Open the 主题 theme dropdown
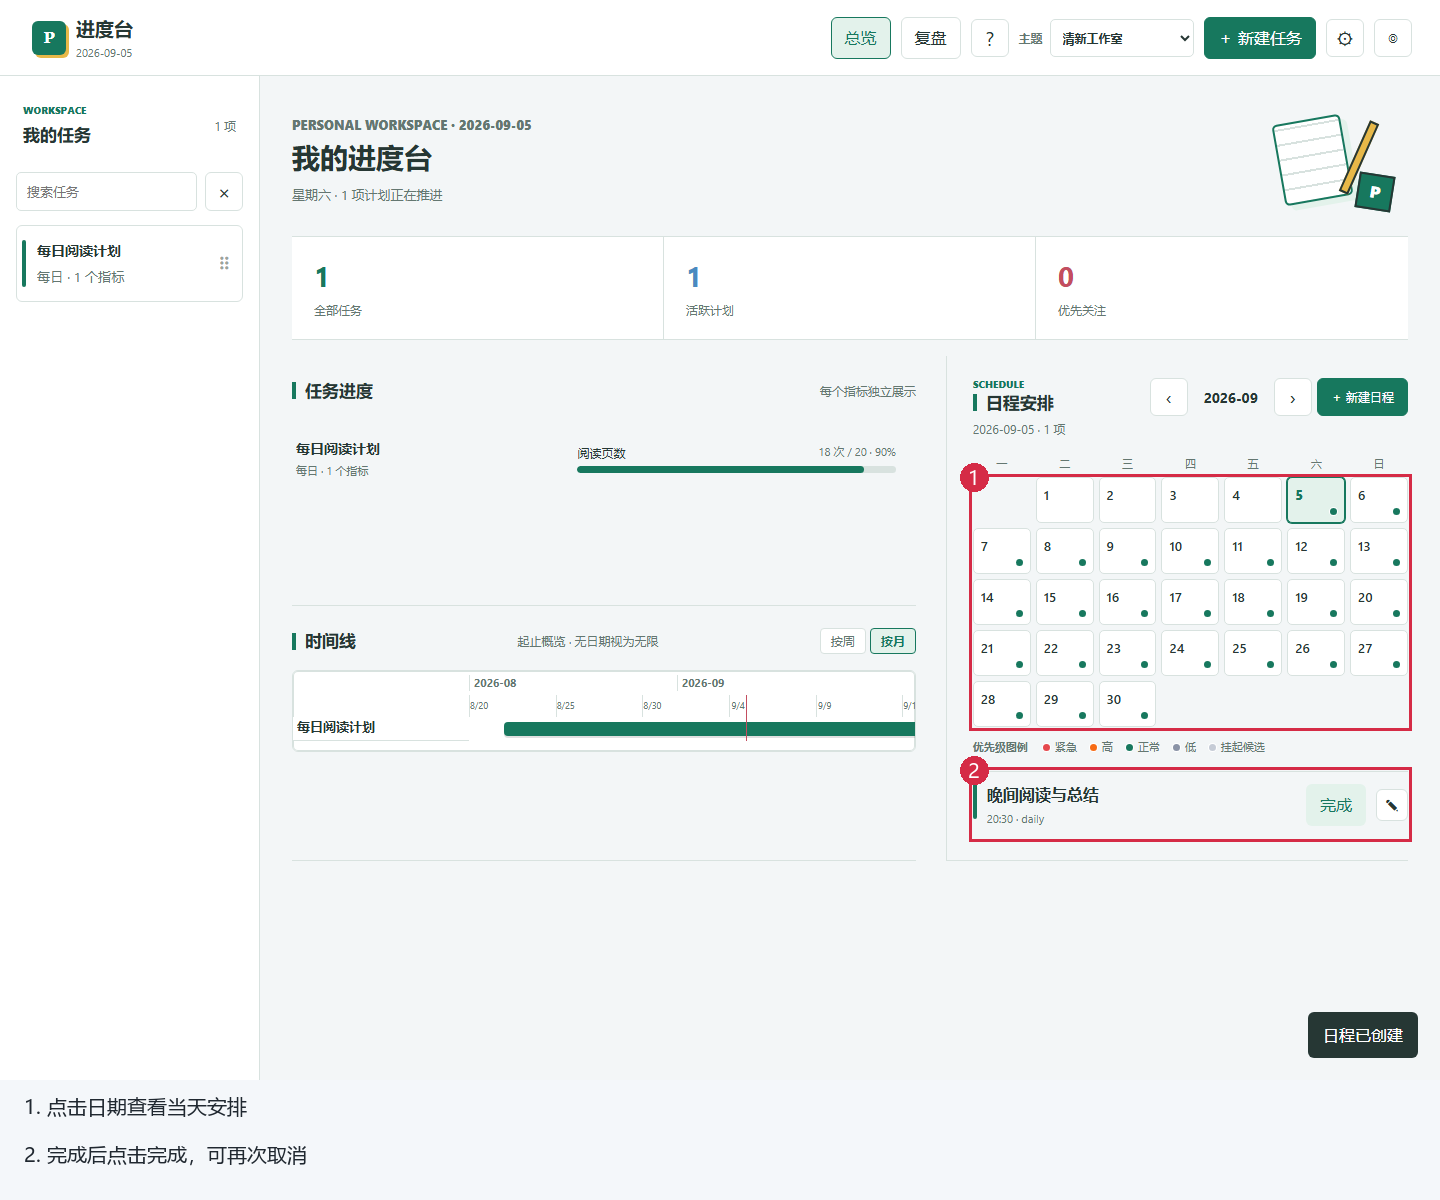 [1122, 38]
